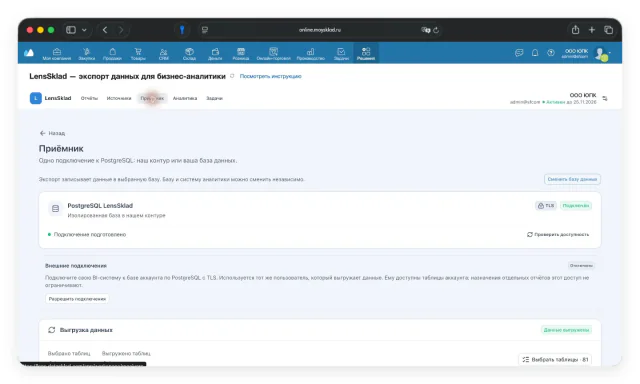
Task: Open Товары goods section
Action: coord(138,54)
